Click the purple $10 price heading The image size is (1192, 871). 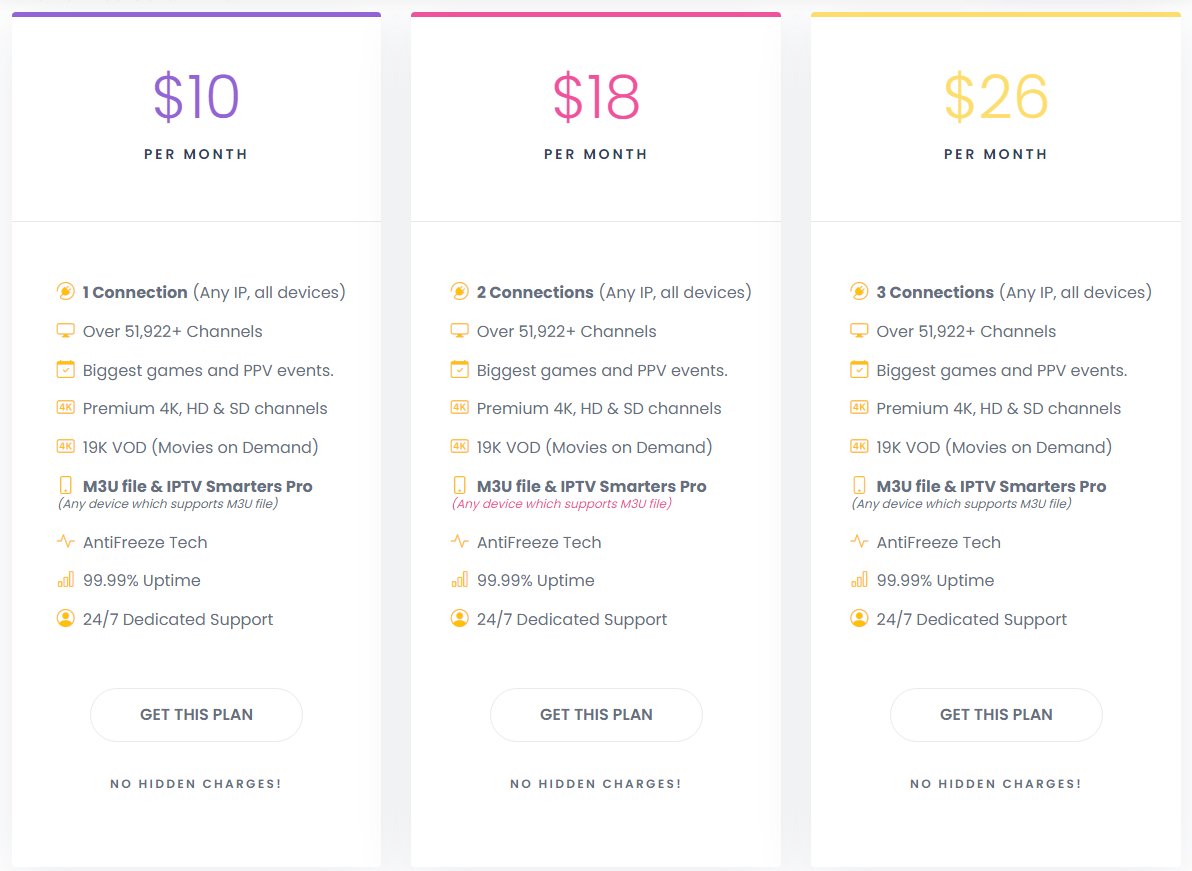(x=196, y=97)
